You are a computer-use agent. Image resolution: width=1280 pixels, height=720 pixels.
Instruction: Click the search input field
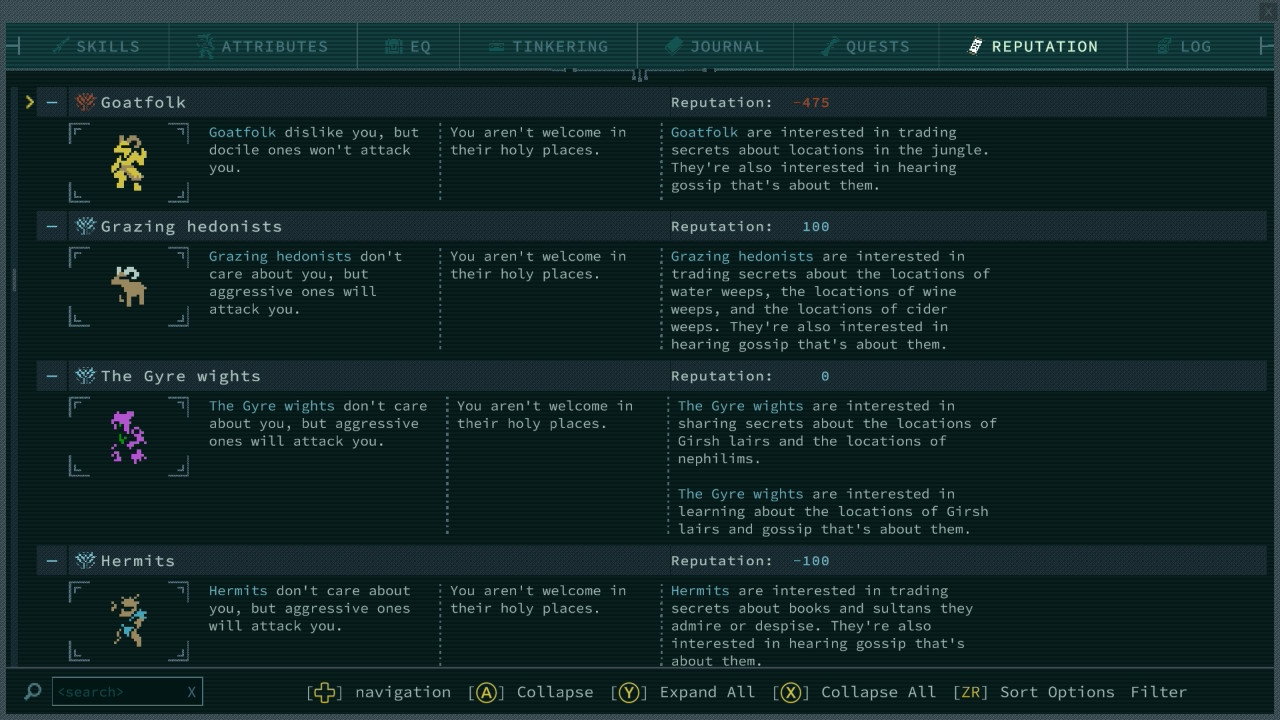tap(118, 692)
